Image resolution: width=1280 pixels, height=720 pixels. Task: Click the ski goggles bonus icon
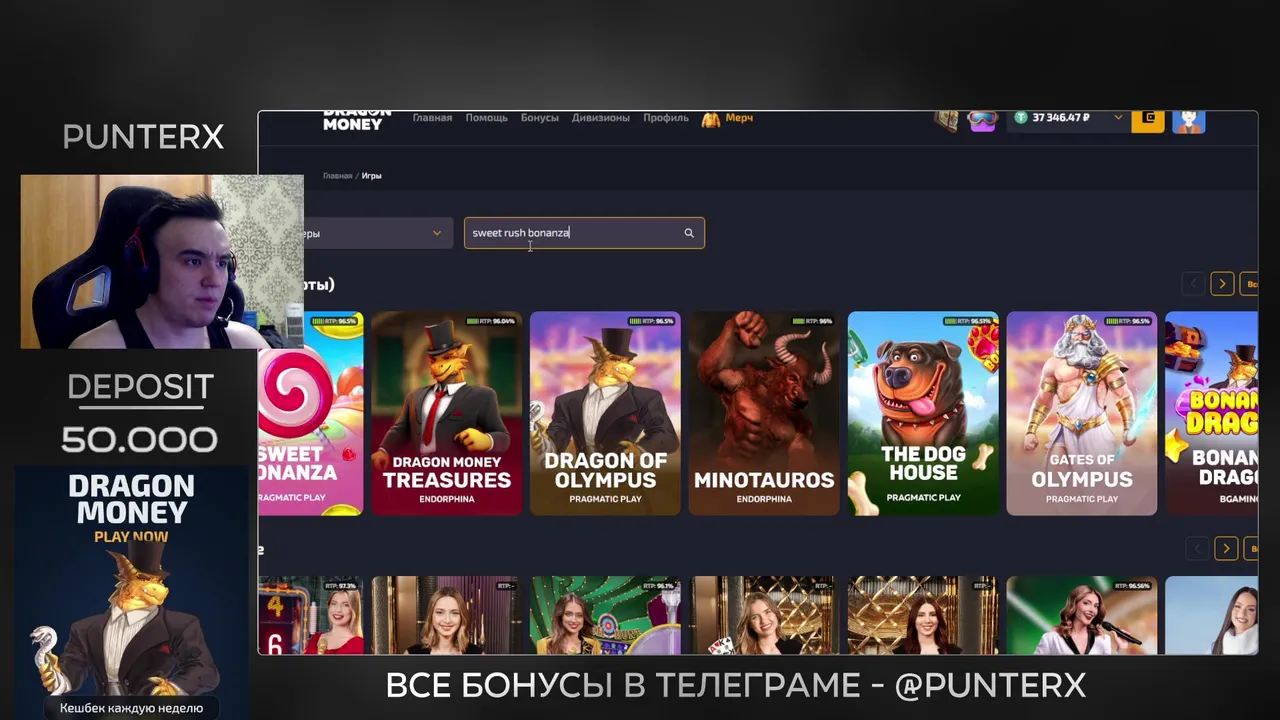pyautogui.click(x=983, y=121)
